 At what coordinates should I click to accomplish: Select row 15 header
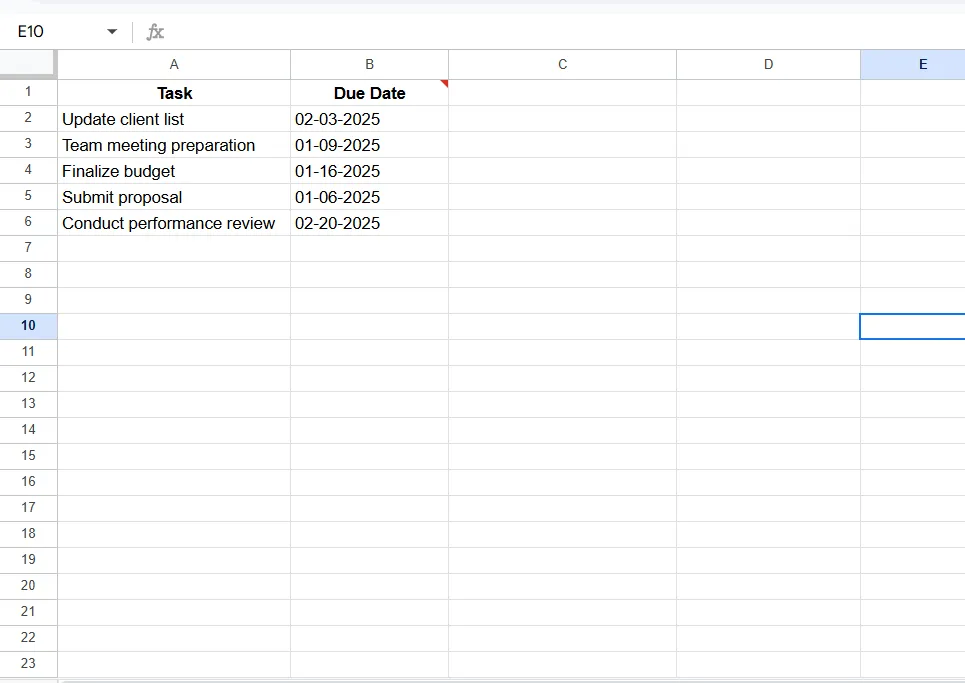coord(28,455)
